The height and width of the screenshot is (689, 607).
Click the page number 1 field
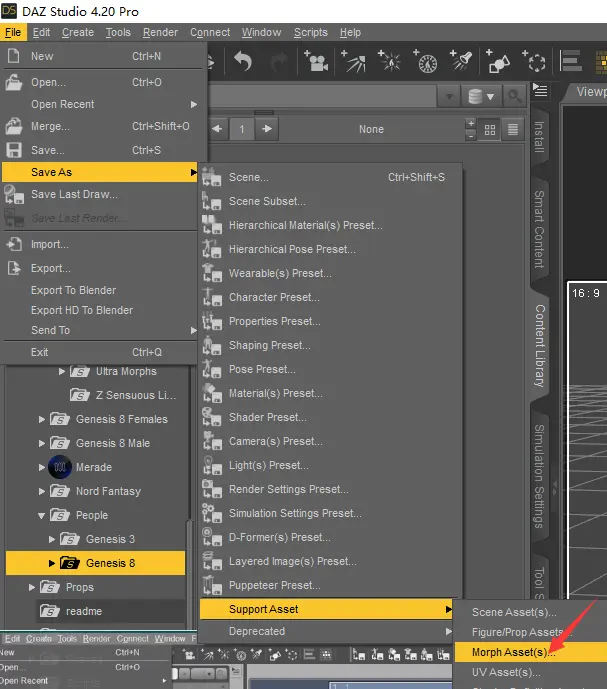(x=242, y=129)
